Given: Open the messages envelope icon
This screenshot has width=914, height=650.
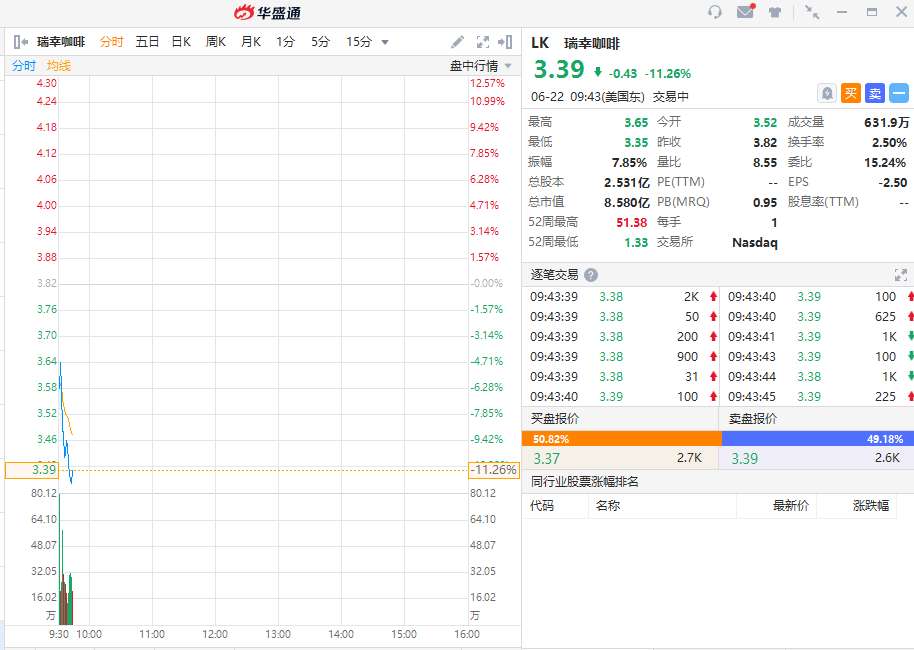Looking at the screenshot, I should pos(745,12).
